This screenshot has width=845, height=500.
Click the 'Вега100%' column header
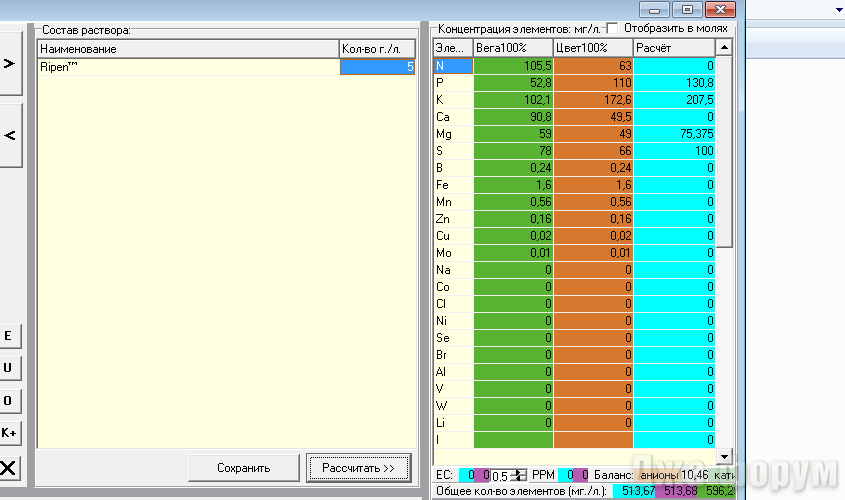click(x=512, y=48)
